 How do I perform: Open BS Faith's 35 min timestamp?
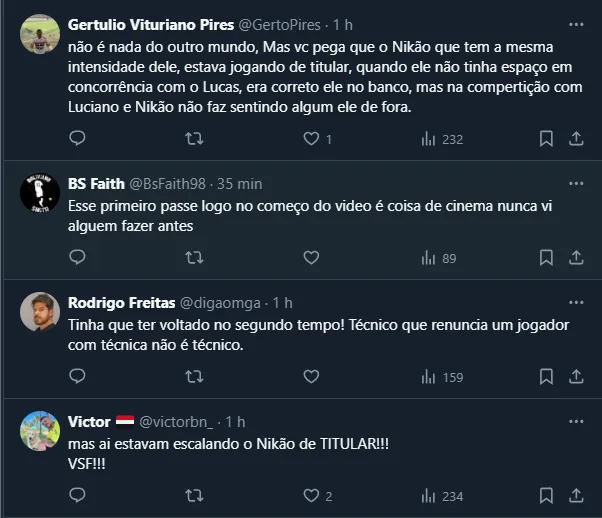(x=242, y=183)
